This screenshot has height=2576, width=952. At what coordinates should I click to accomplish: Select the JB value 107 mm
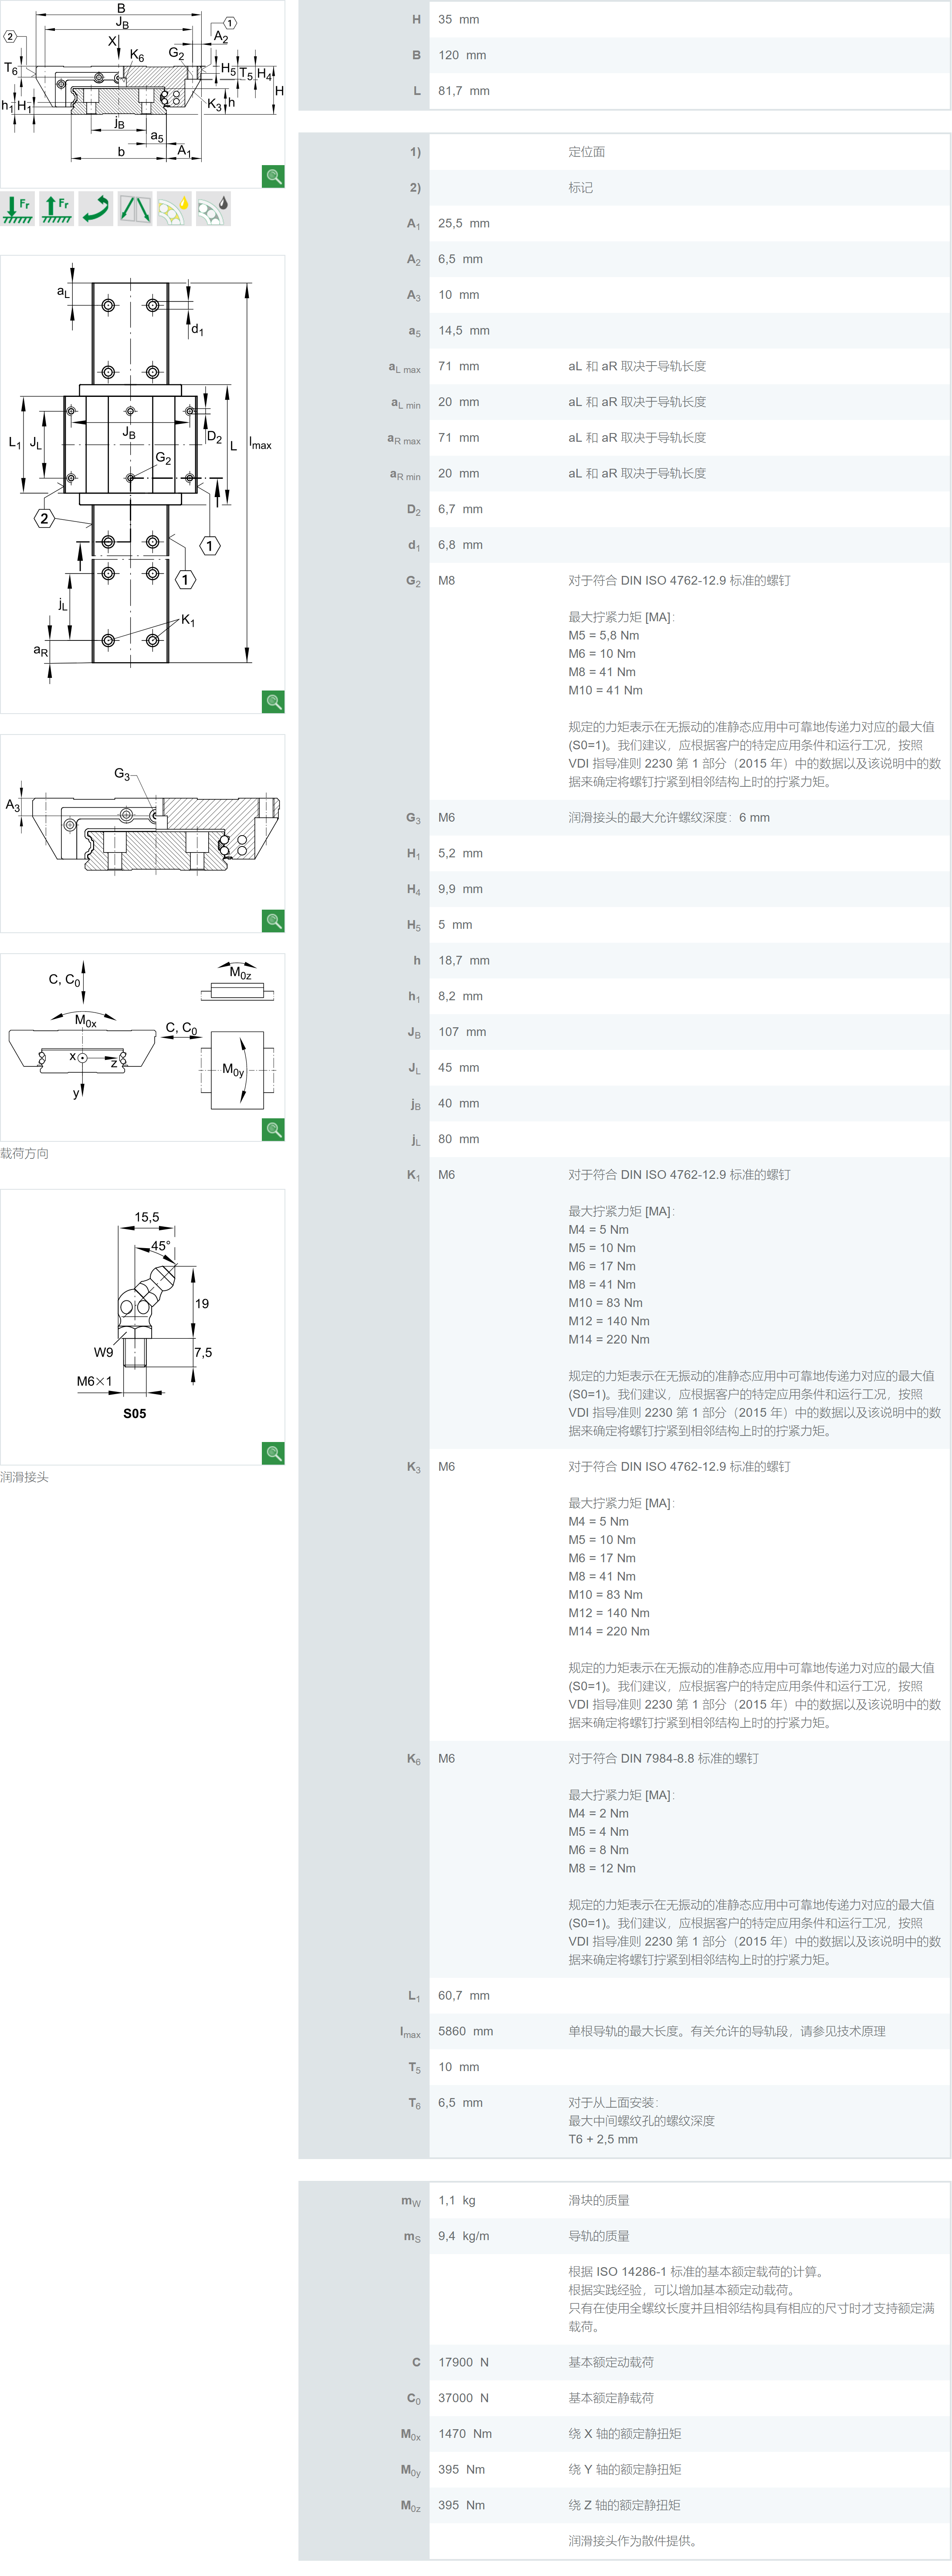(x=462, y=1032)
